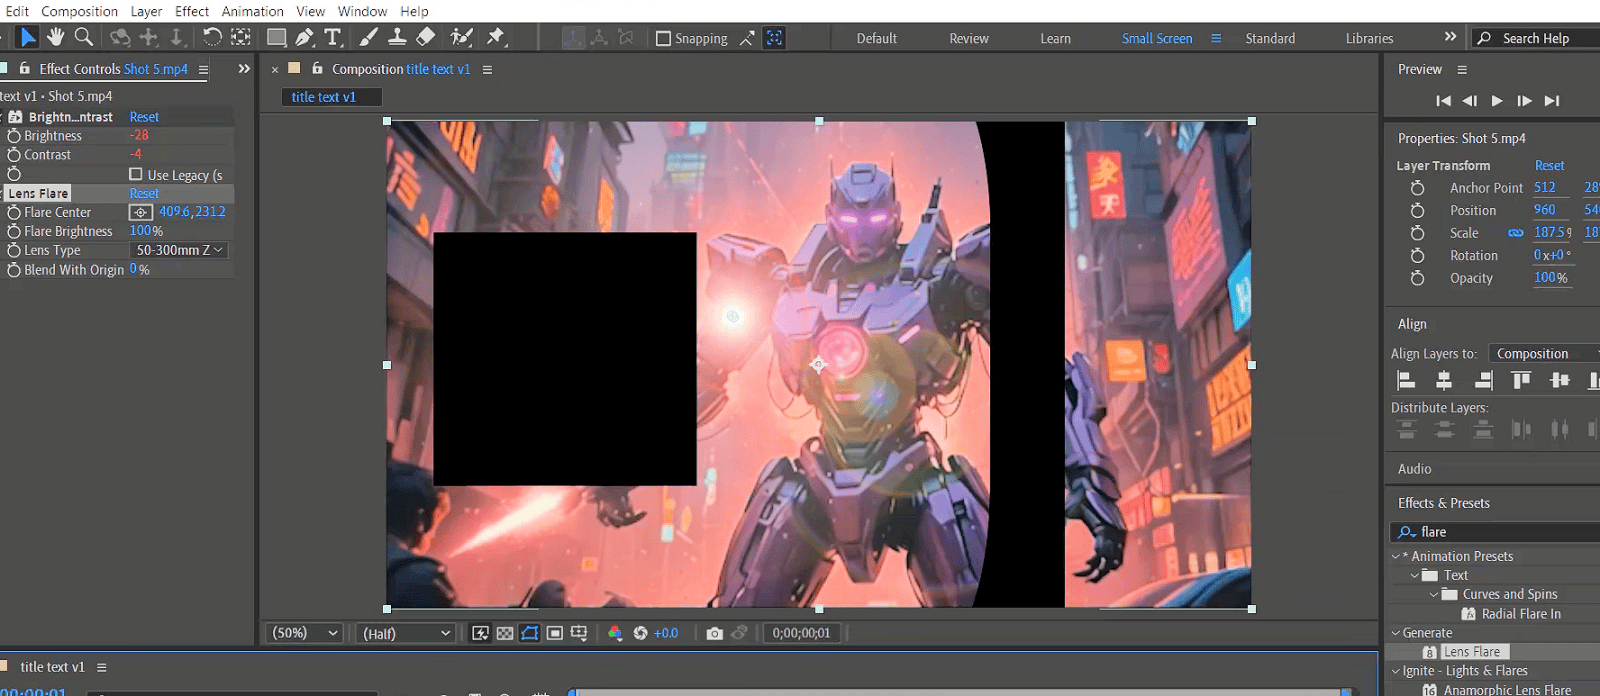Viewport: 1600px width, 696px height.
Task: Click the Opacity 100% value
Action: 1550,278
